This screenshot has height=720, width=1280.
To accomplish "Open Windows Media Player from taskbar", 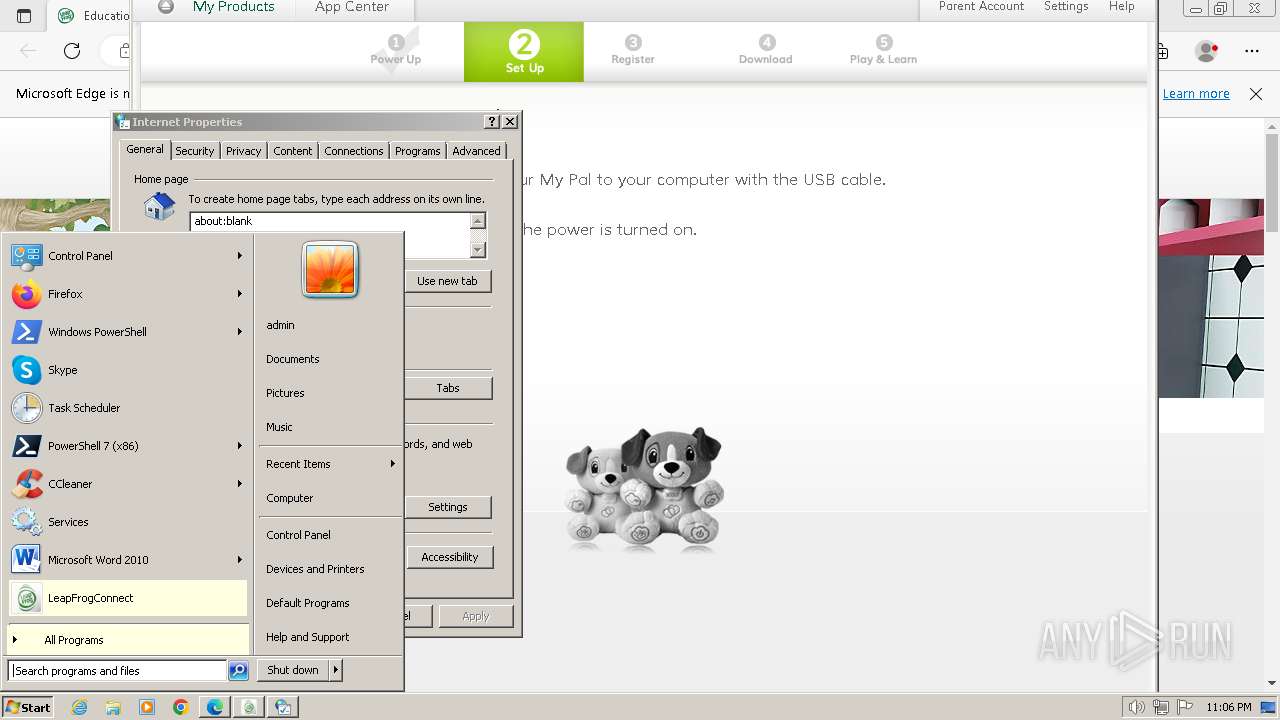I will [x=147, y=707].
